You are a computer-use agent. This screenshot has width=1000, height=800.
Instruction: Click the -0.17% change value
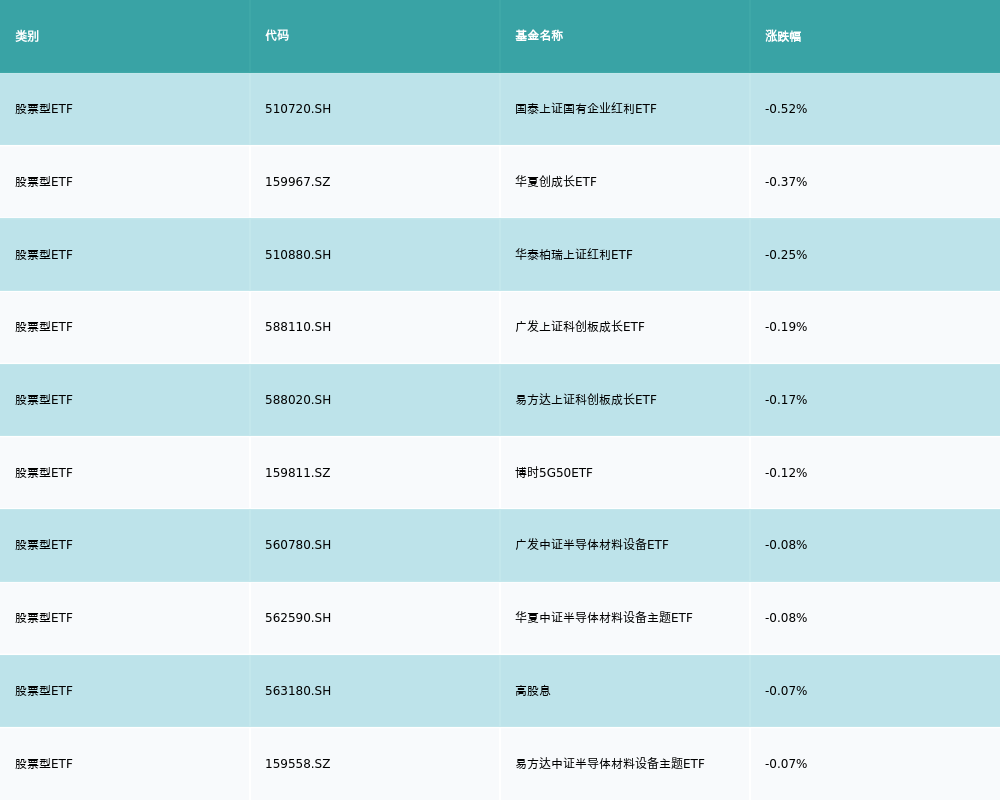click(786, 400)
